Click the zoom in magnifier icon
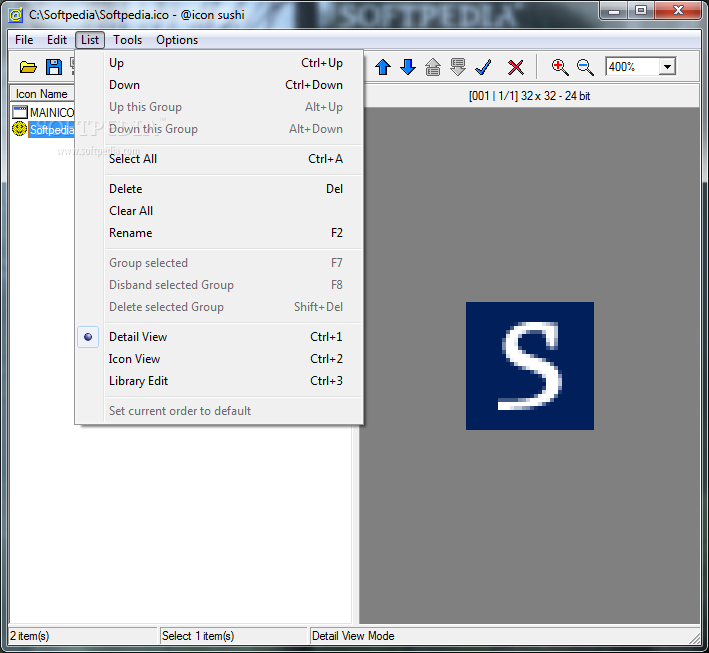 click(x=560, y=67)
